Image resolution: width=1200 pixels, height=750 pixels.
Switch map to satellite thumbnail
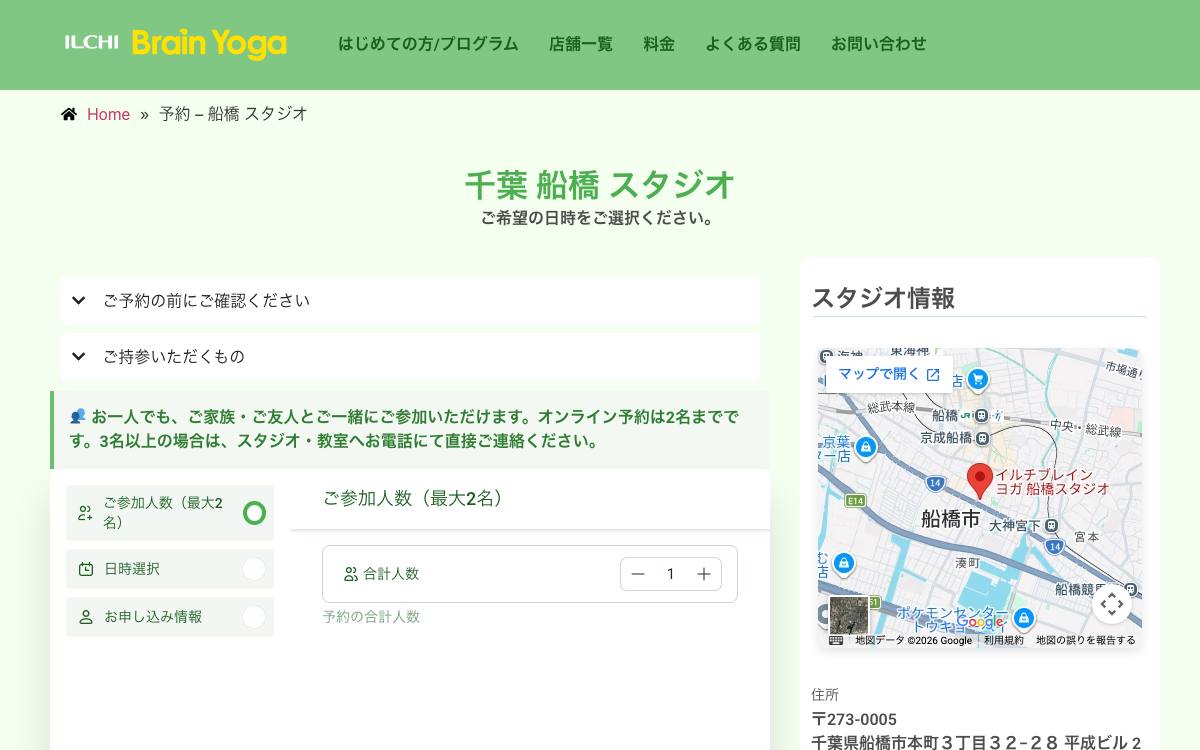coord(849,615)
